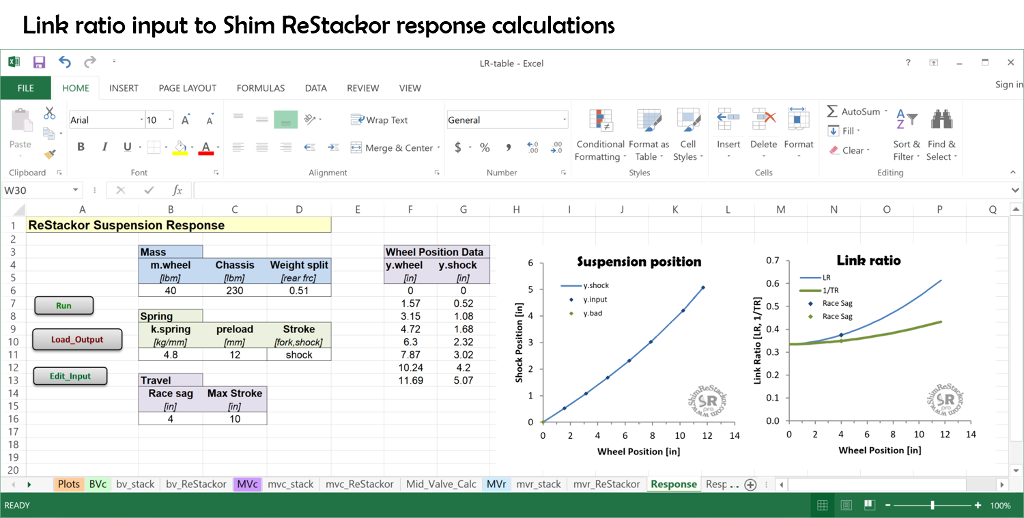1024x518 pixels.
Task: Click the Insert cells icon
Action: coord(728,120)
